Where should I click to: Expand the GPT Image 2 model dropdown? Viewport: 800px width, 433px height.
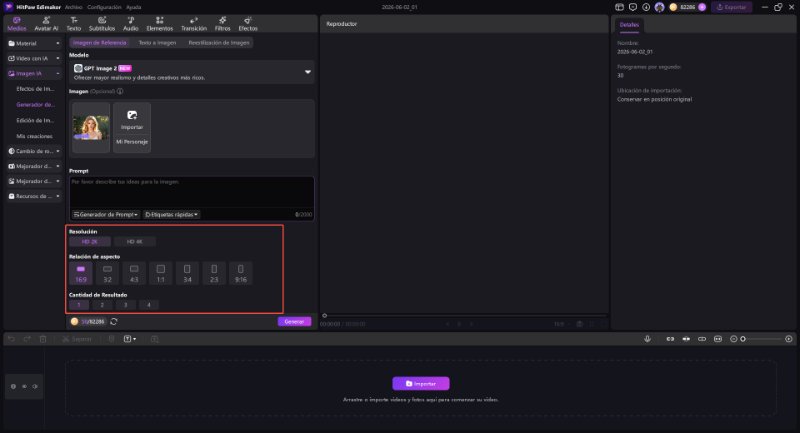pyautogui.click(x=308, y=72)
